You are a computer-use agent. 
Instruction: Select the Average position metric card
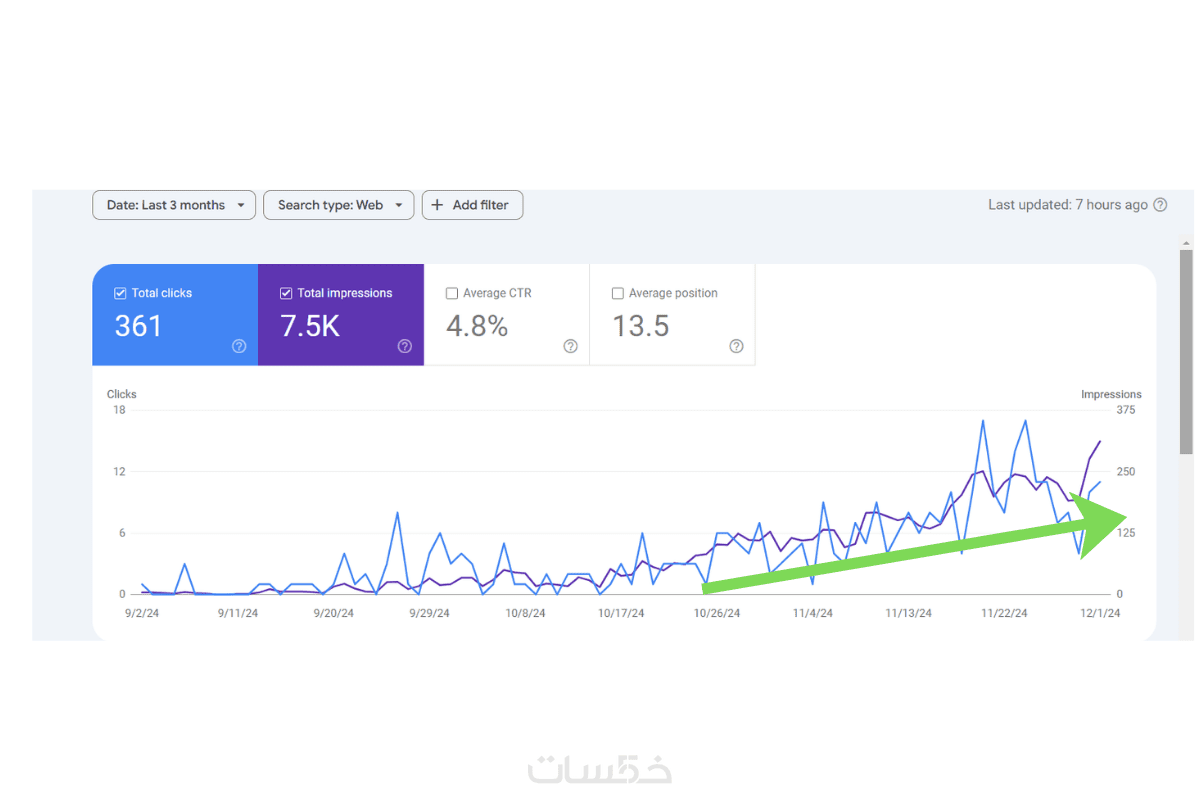(x=672, y=314)
